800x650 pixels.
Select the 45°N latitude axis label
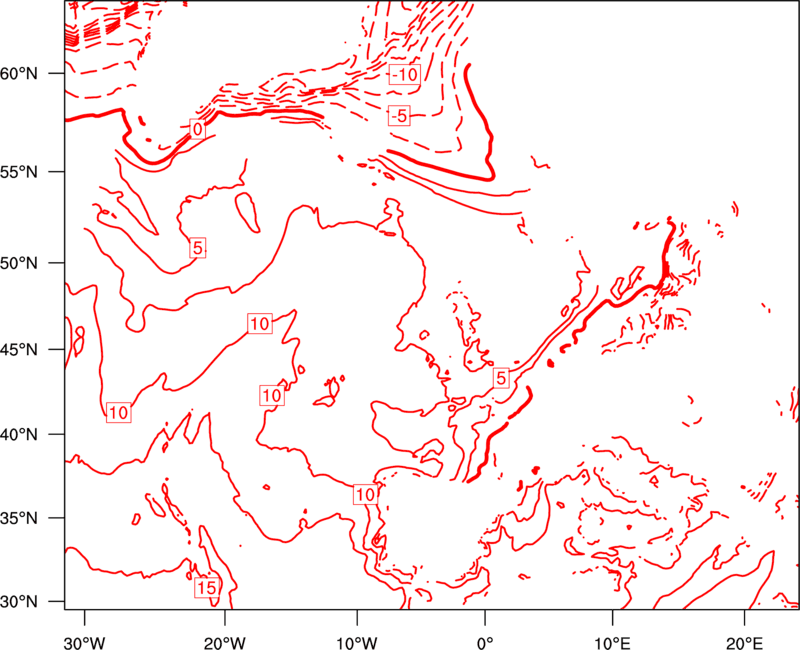(x=19, y=349)
